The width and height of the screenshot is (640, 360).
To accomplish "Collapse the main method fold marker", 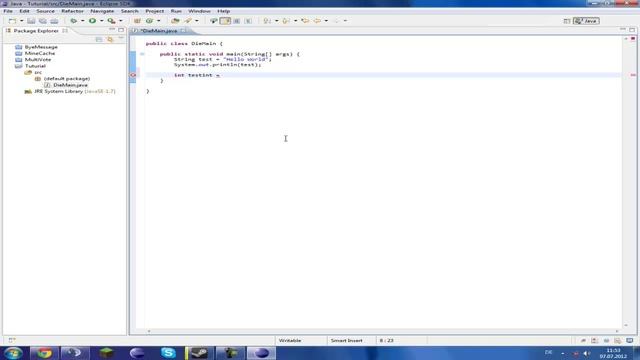I will click(142, 54).
